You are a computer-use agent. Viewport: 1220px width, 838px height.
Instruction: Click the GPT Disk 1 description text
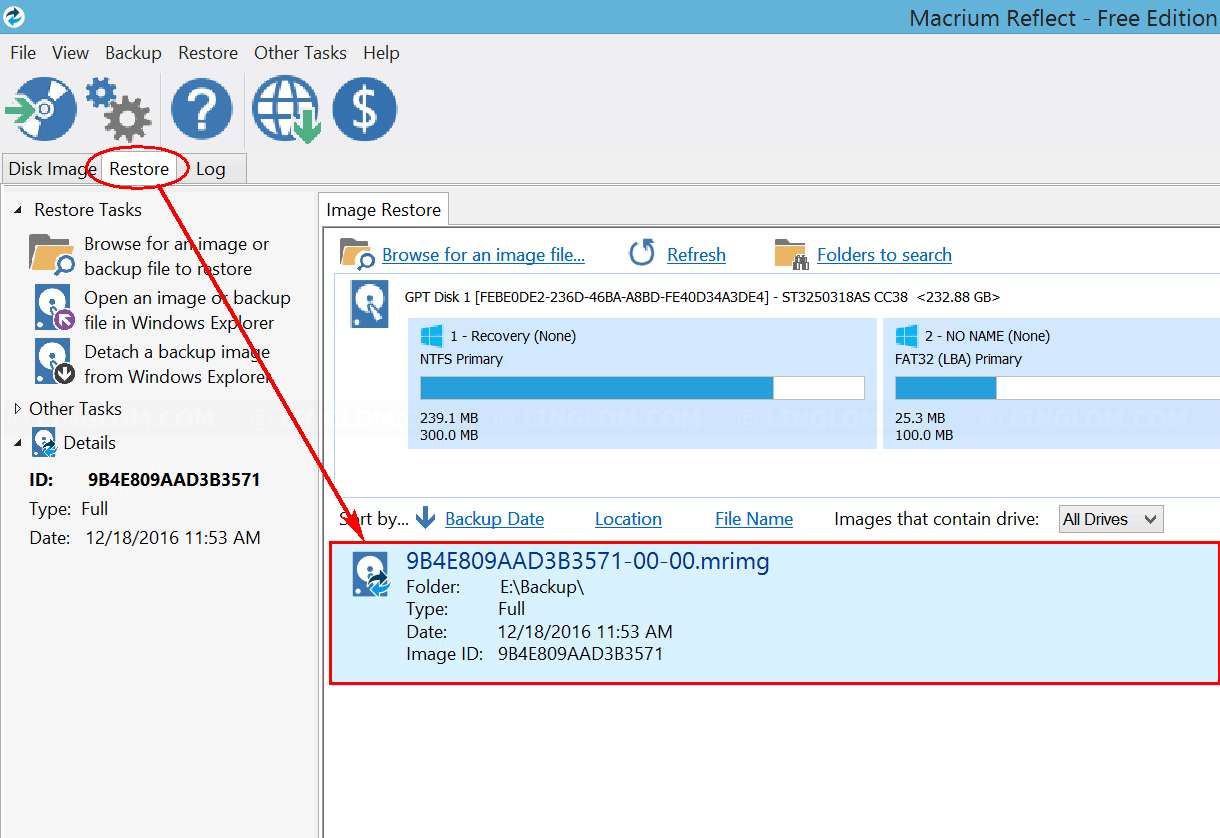[702, 297]
